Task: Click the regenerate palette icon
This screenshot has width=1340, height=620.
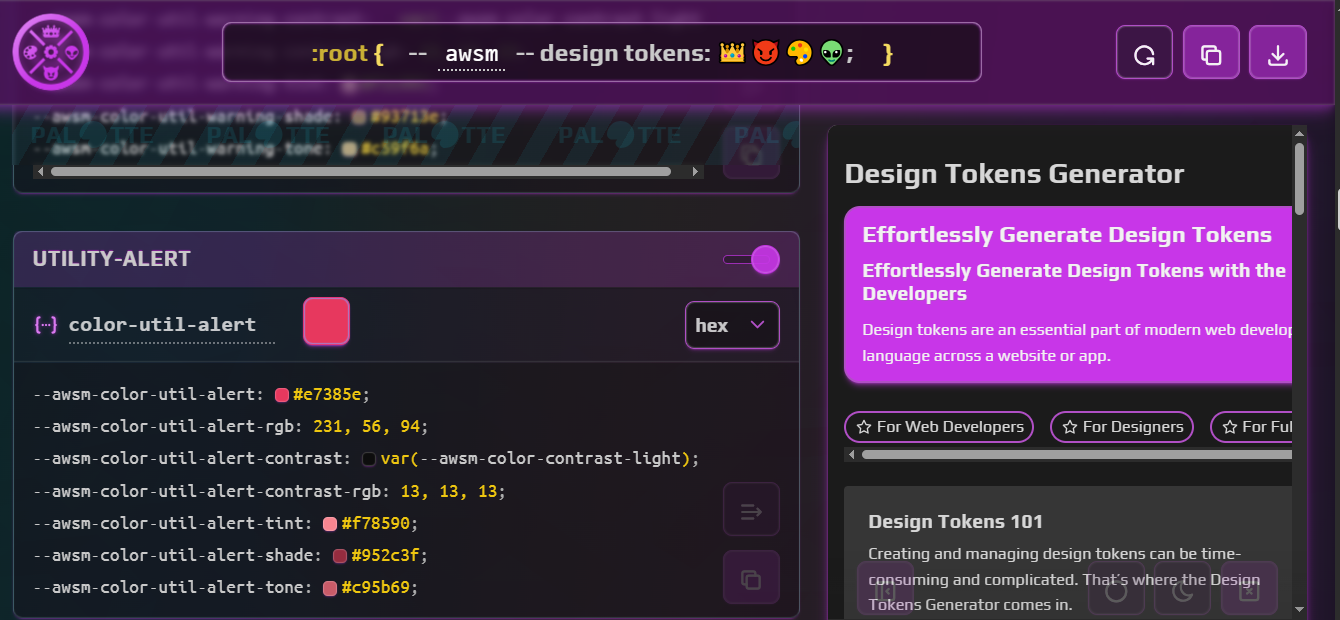Action: coord(1144,52)
